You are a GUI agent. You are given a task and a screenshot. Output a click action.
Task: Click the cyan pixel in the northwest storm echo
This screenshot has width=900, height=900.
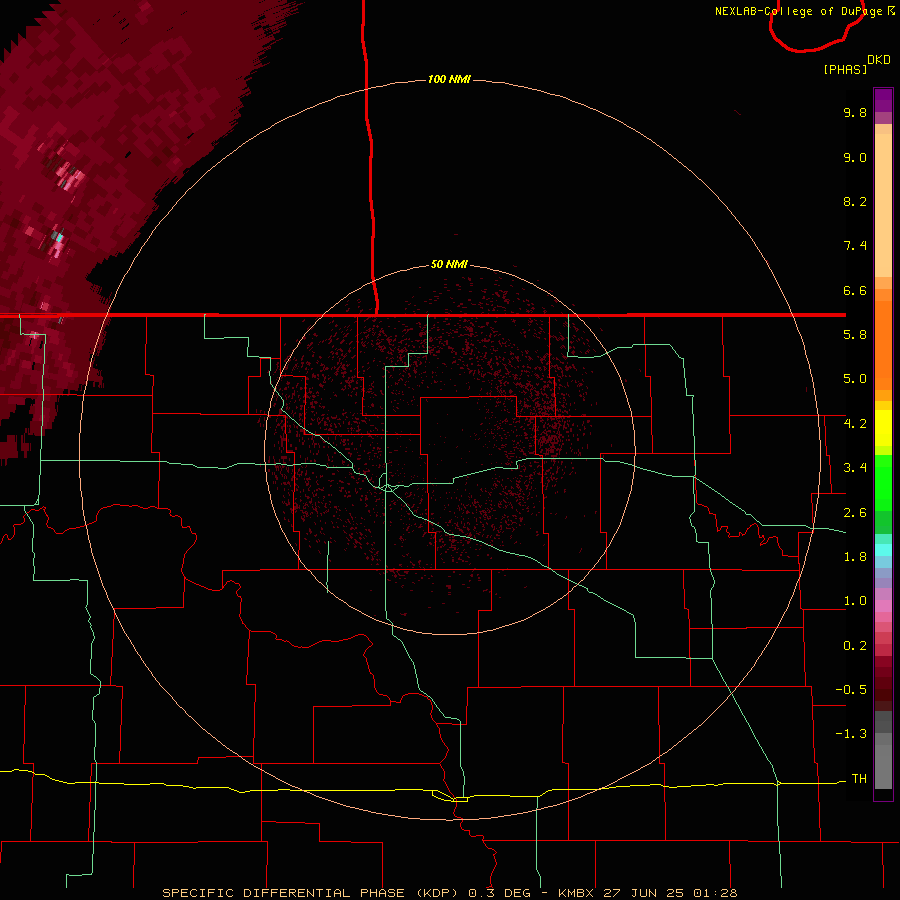tap(59, 236)
